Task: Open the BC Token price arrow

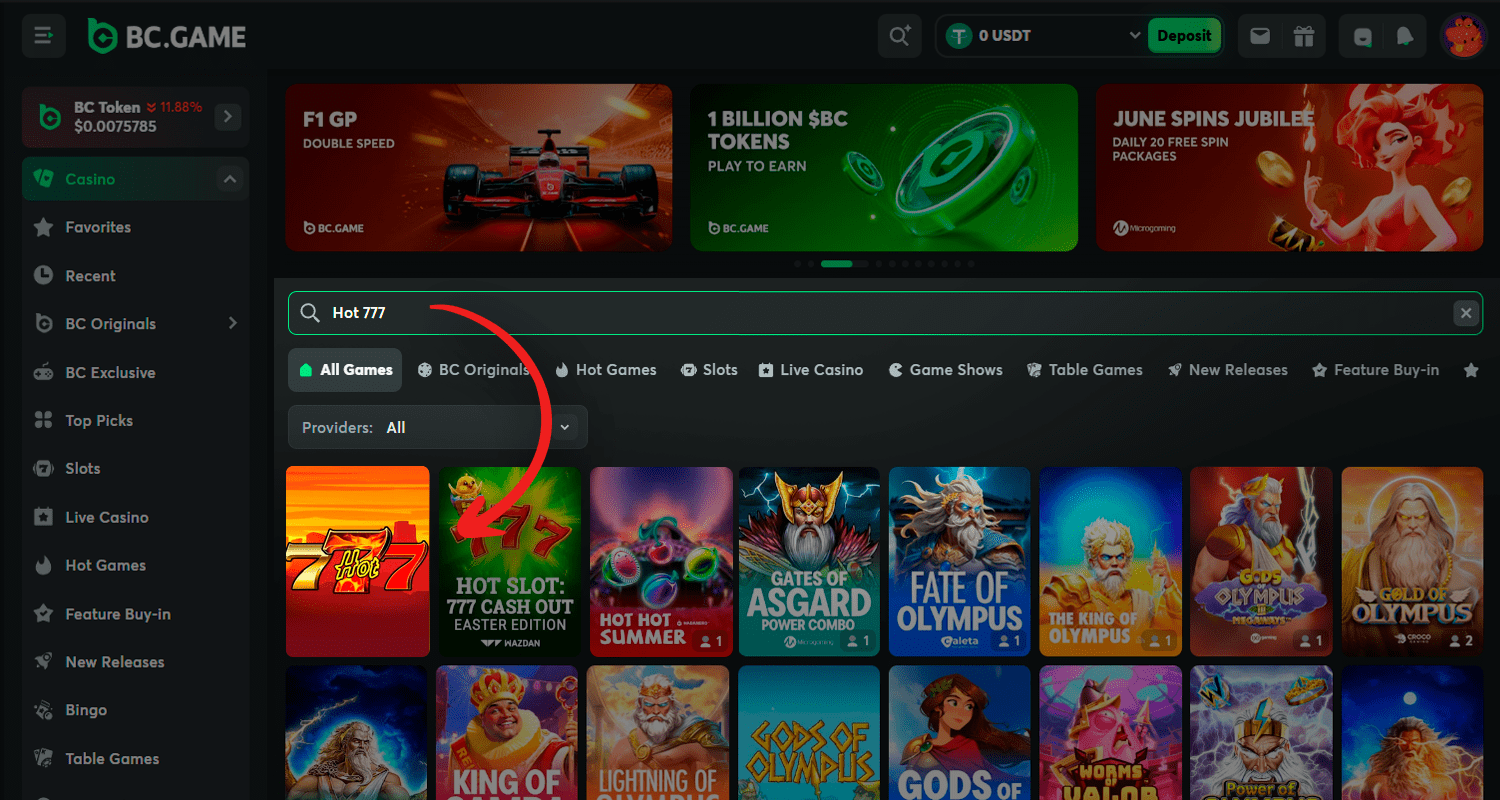Action: pos(228,117)
